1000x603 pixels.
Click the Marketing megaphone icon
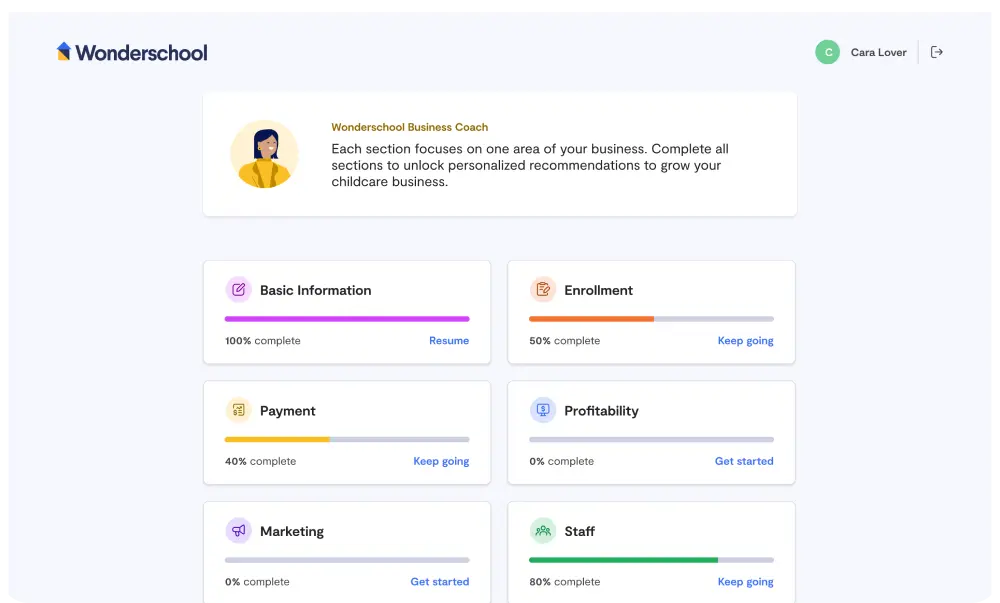click(x=238, y=531)
